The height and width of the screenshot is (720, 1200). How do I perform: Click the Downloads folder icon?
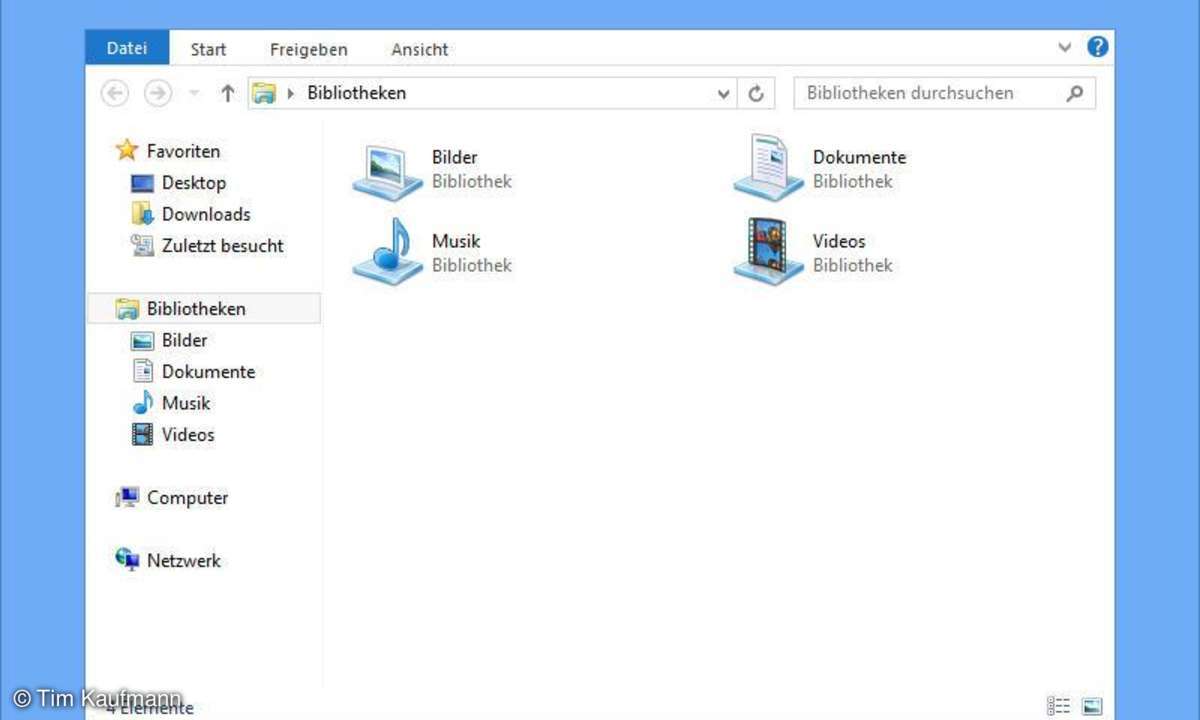[143, 214]
